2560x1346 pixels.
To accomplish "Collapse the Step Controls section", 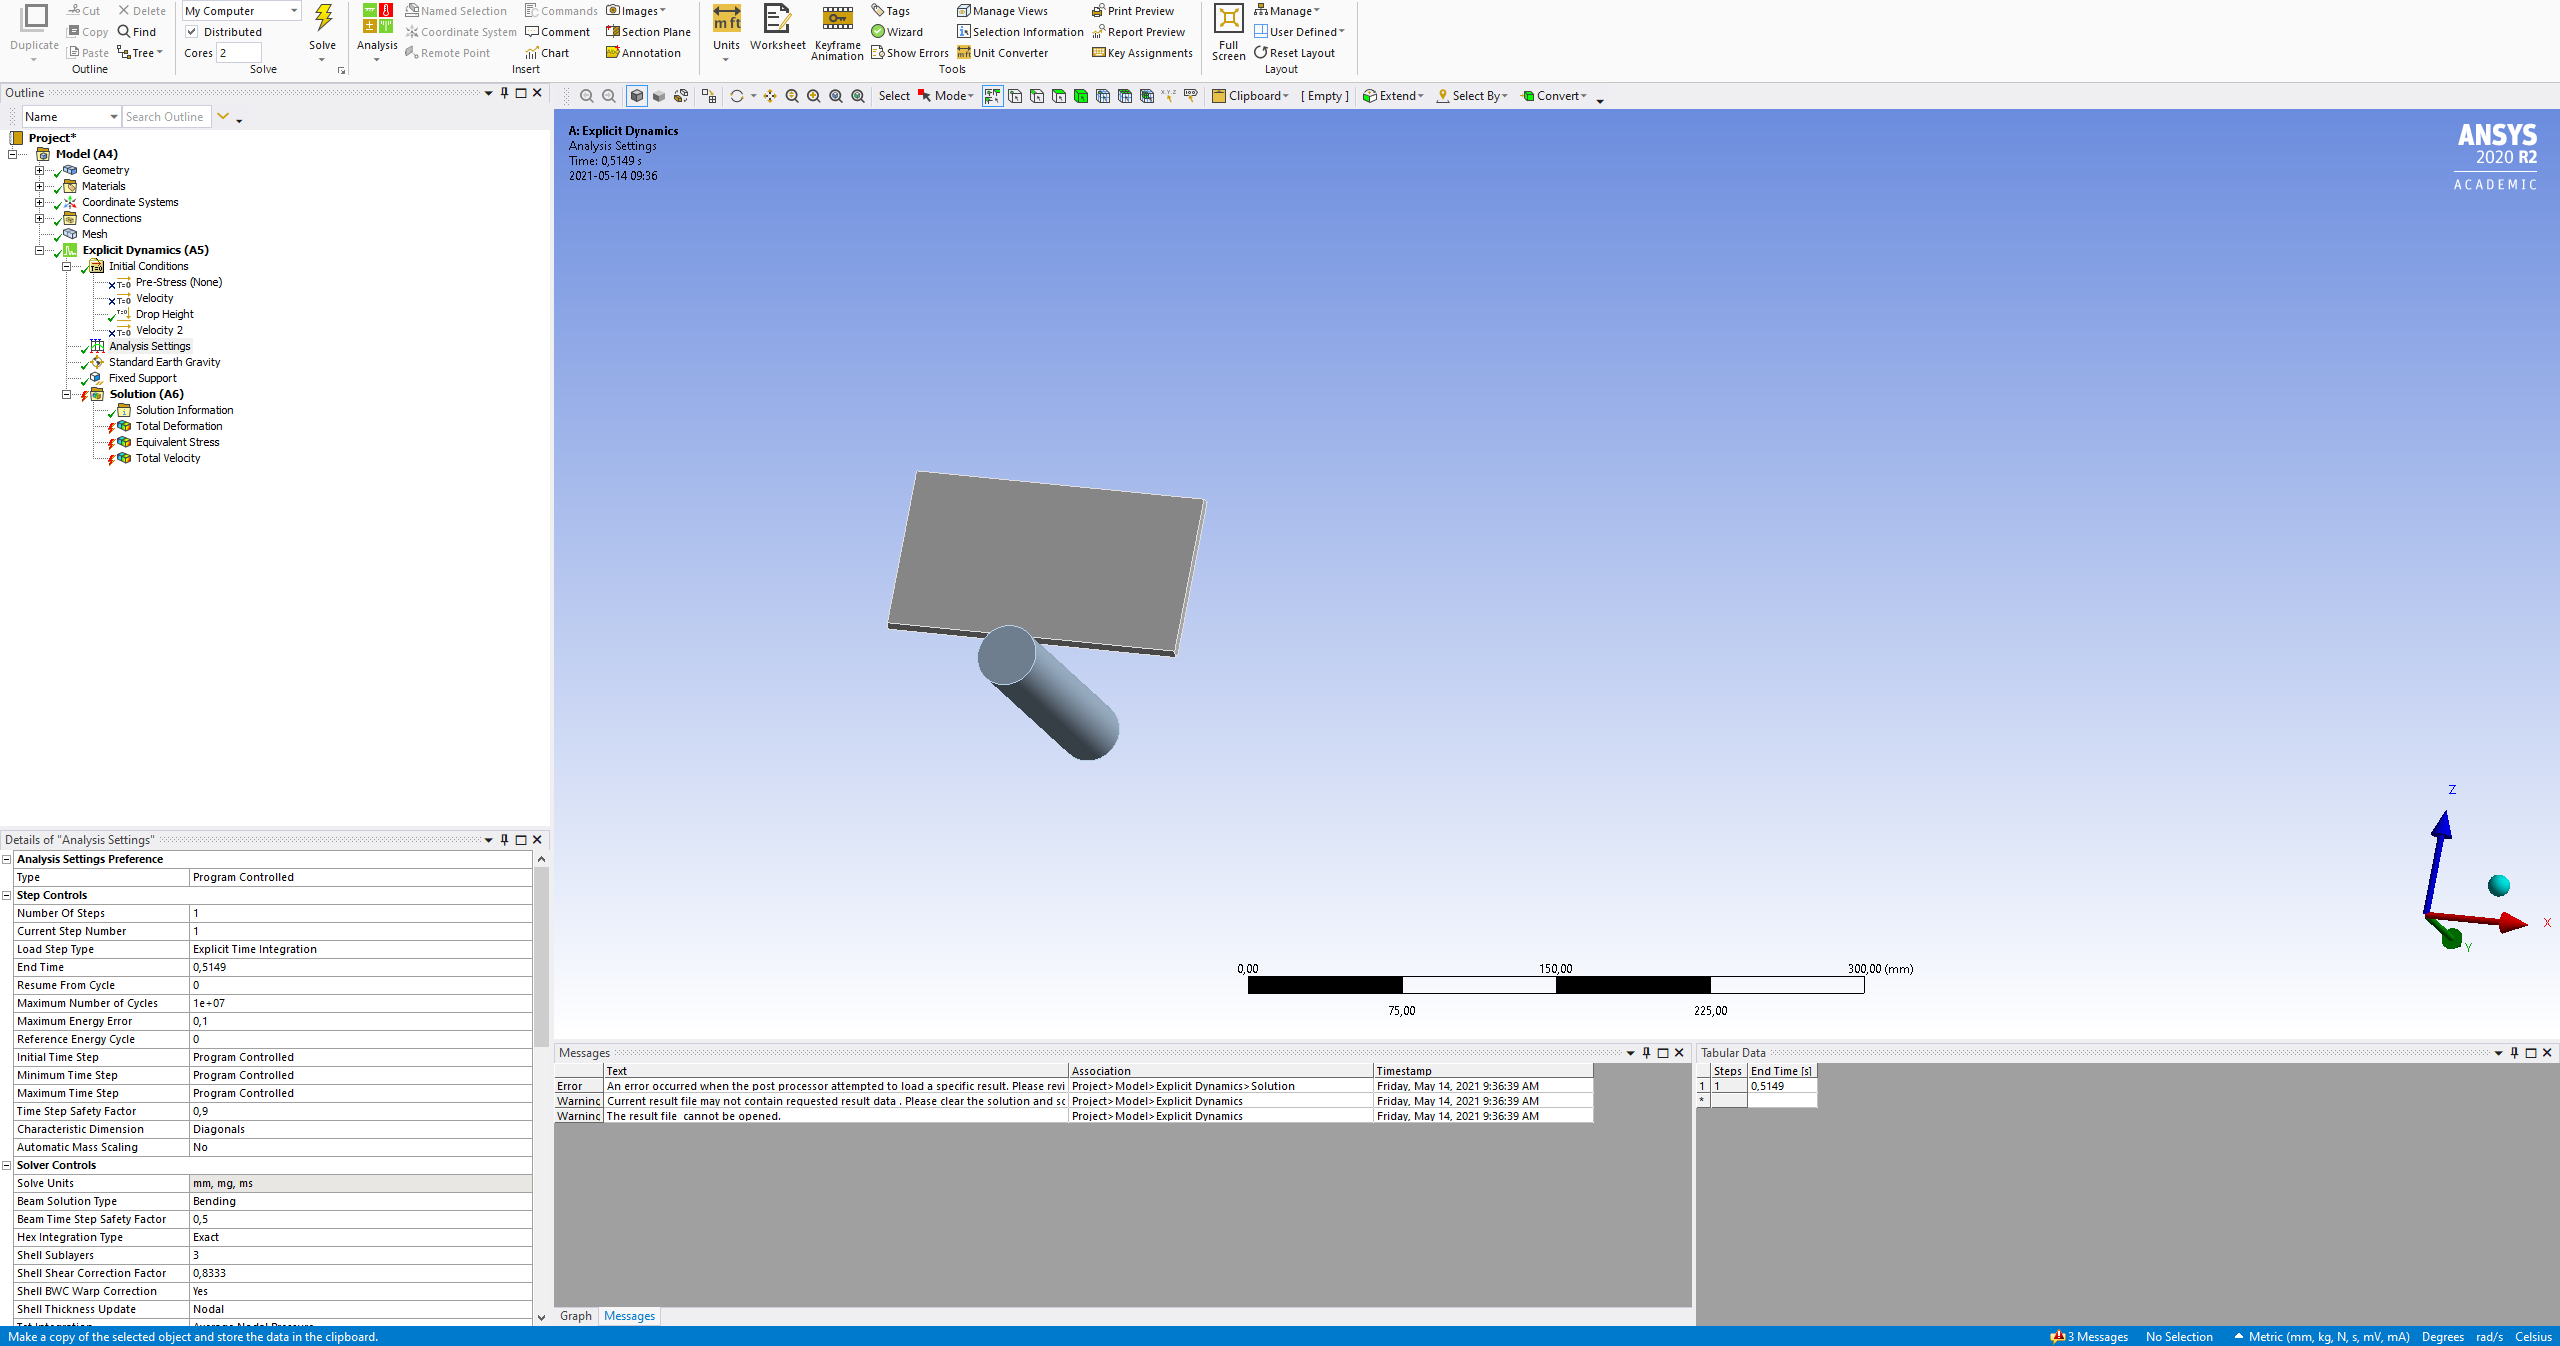I will coord(7,895).
